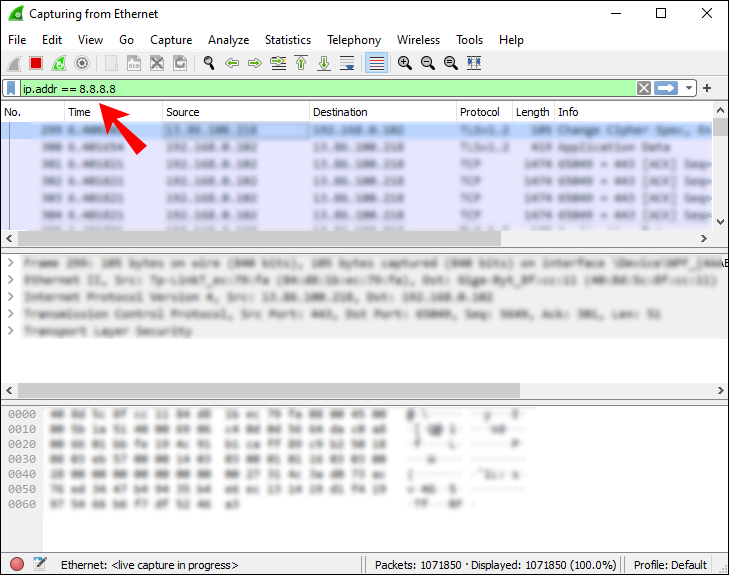The height and width of the screenshot is (575, 729).
Task: Expand the Frame details tree row
Action: click(x=10, y=263)
